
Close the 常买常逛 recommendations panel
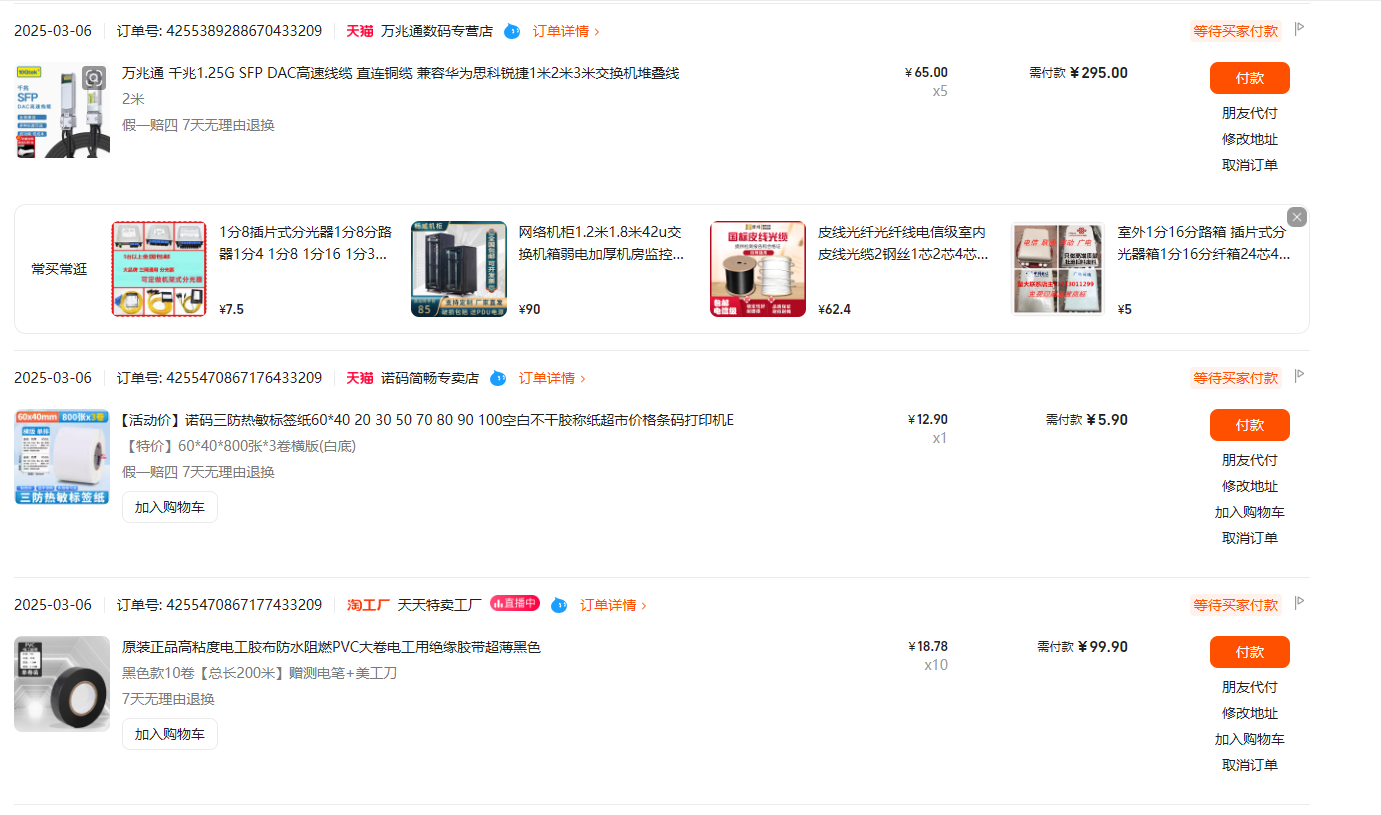tap(1297, 217)
